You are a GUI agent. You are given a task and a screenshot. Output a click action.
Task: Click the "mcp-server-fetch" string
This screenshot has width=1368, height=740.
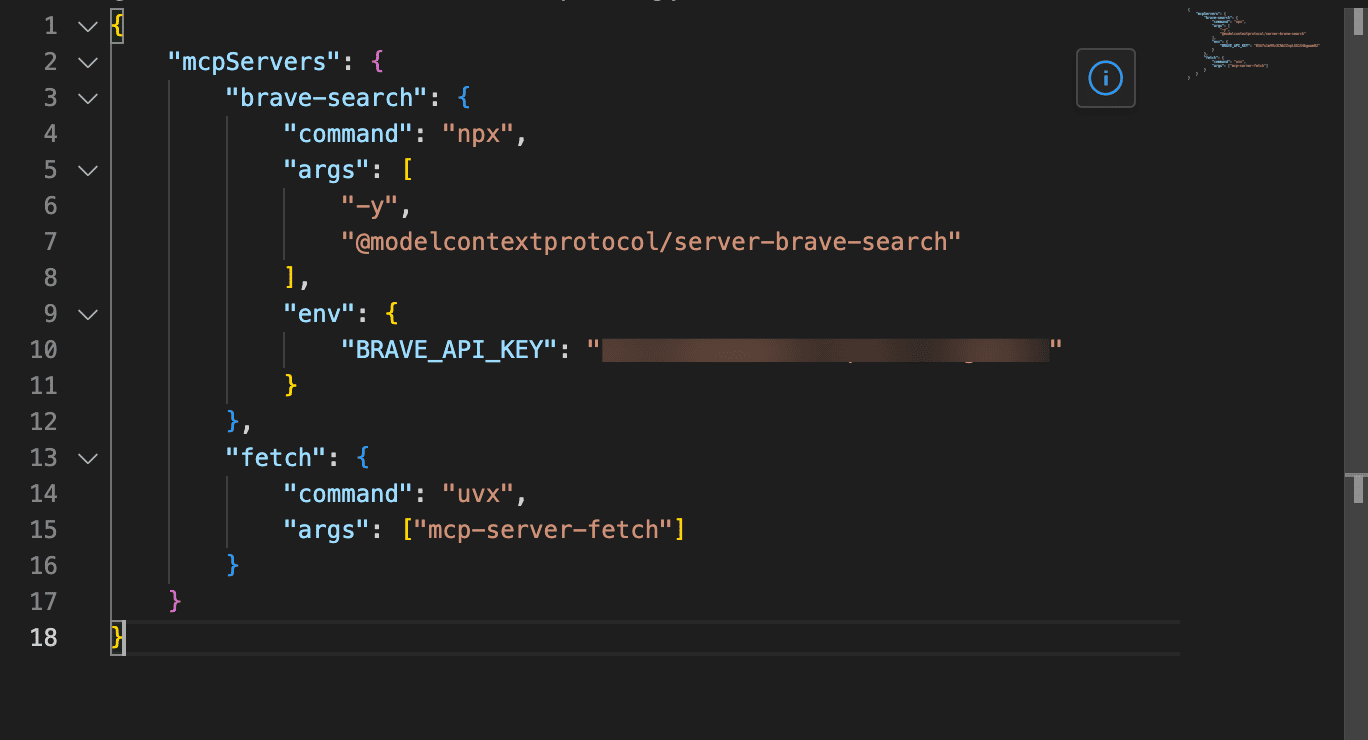(x=543, y=530)
